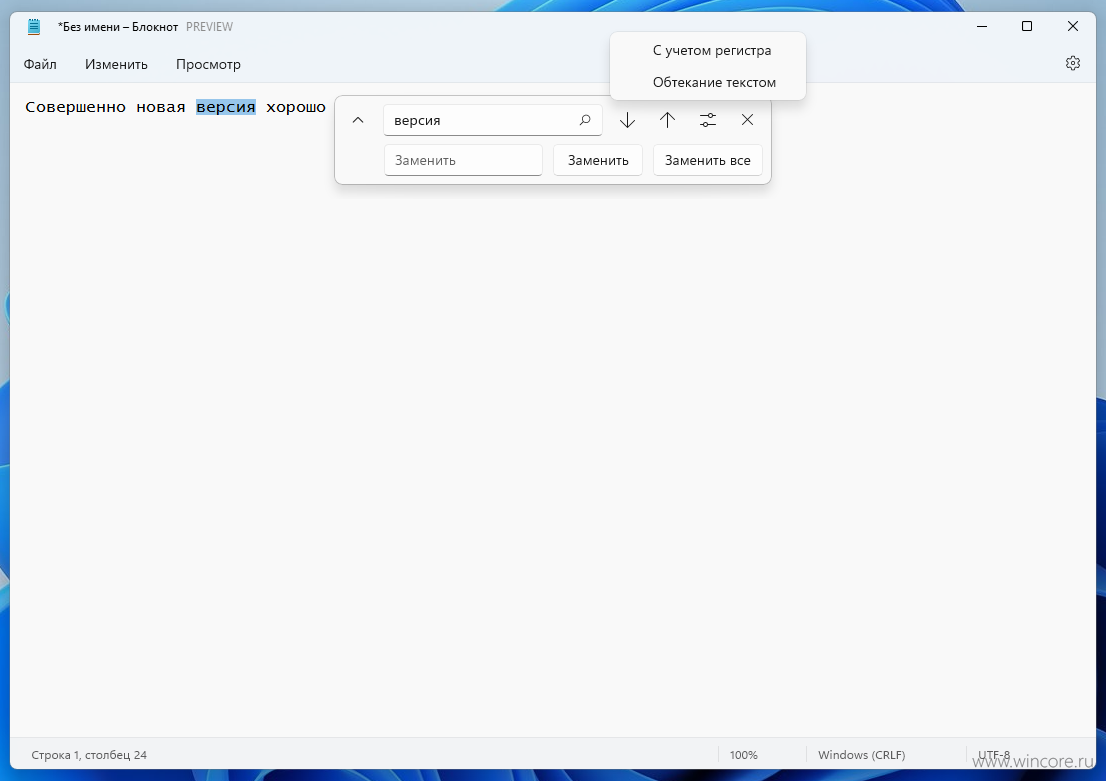Image resolution: width=1106 pixels, height=781 pixels.
Task: Maximize the Notepad window
Action: [1027, 27]
